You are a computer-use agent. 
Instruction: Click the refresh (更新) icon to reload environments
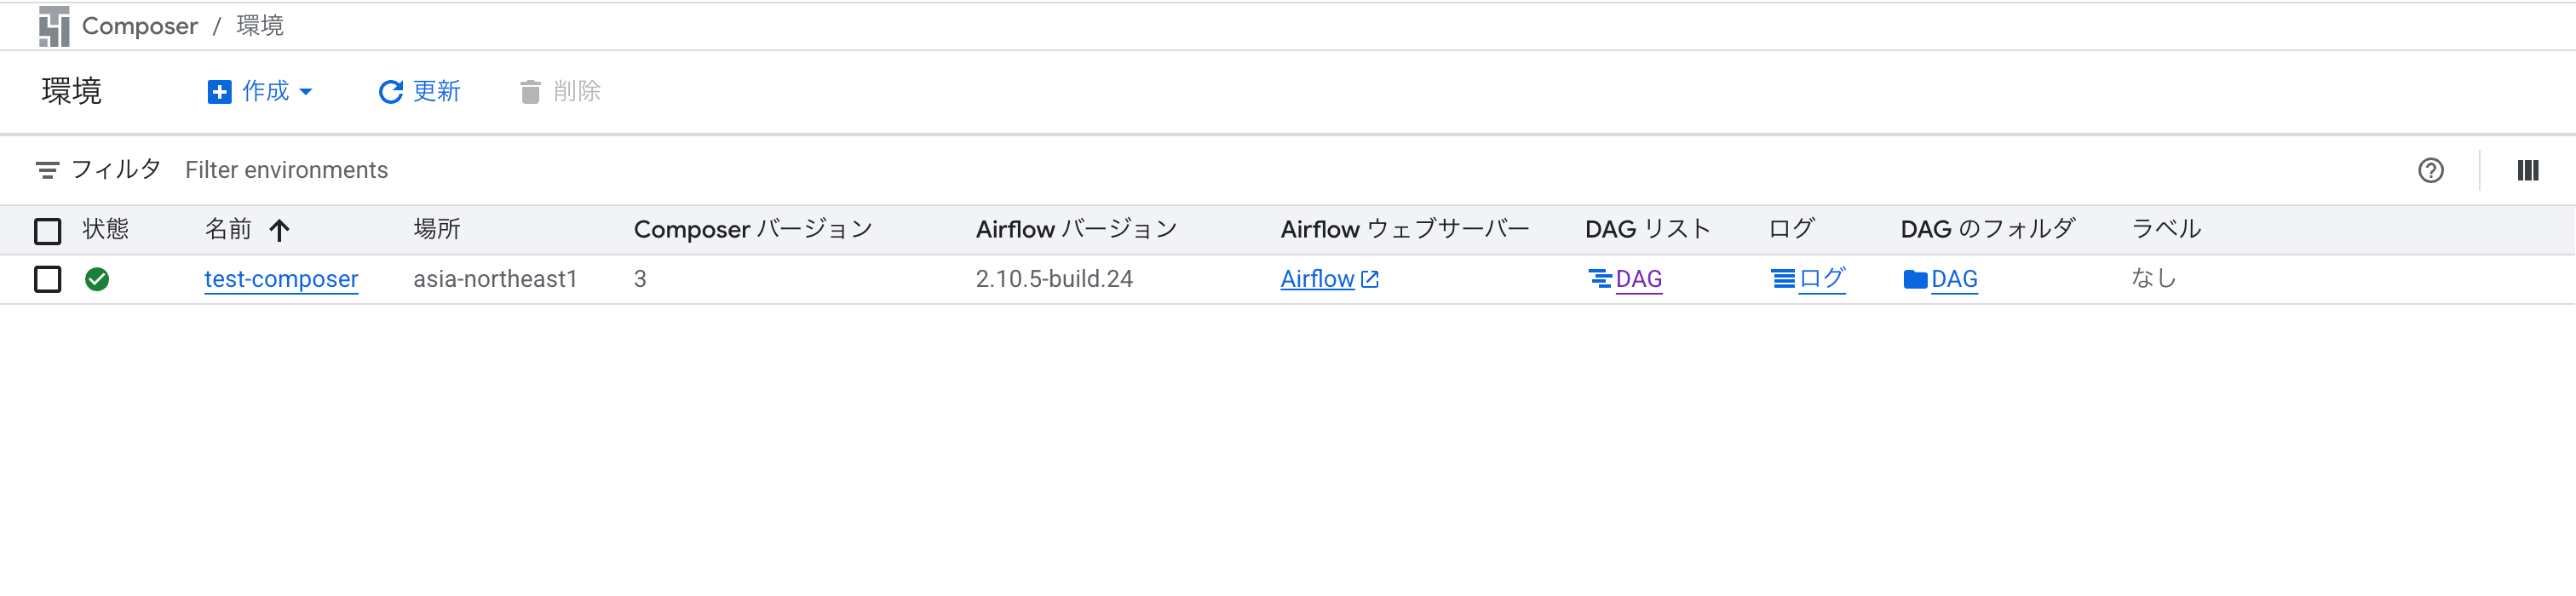tap(390, 91)
